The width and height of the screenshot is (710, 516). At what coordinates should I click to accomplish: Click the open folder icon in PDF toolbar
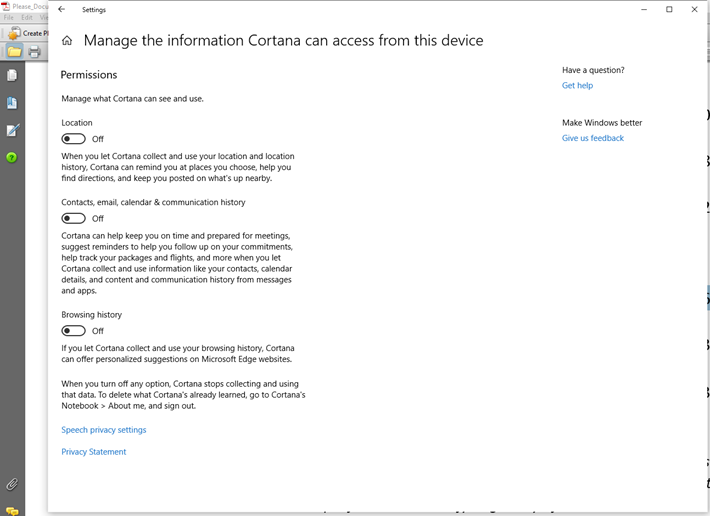coord(14,52)
